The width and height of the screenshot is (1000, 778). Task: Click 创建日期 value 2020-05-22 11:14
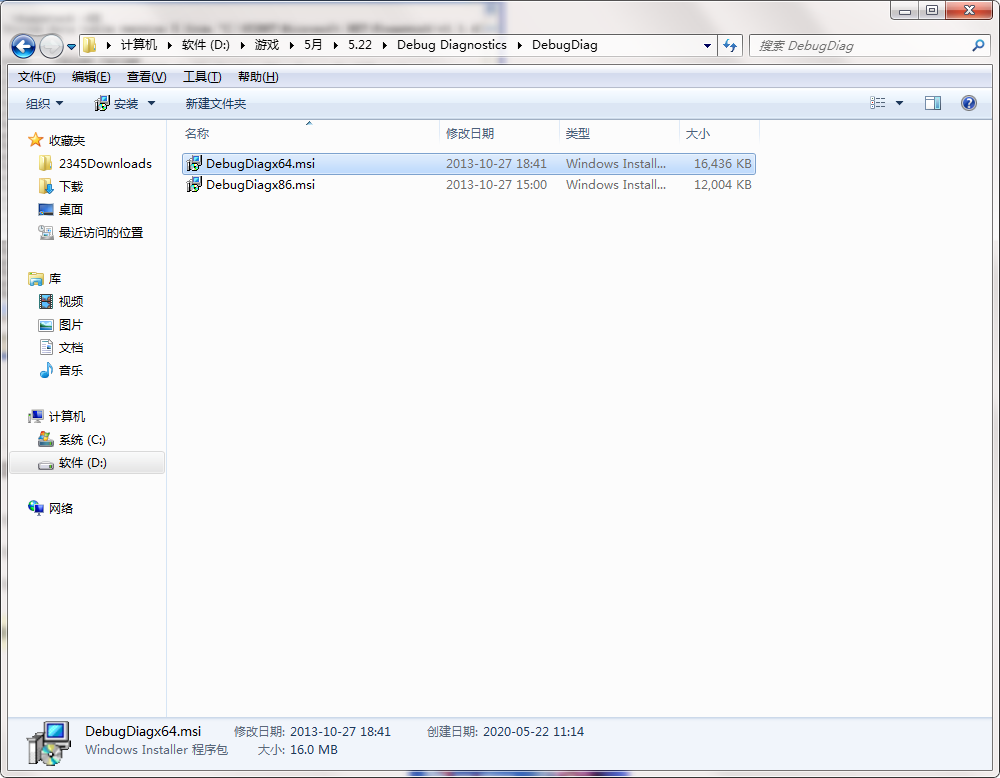tap(533, 732)
